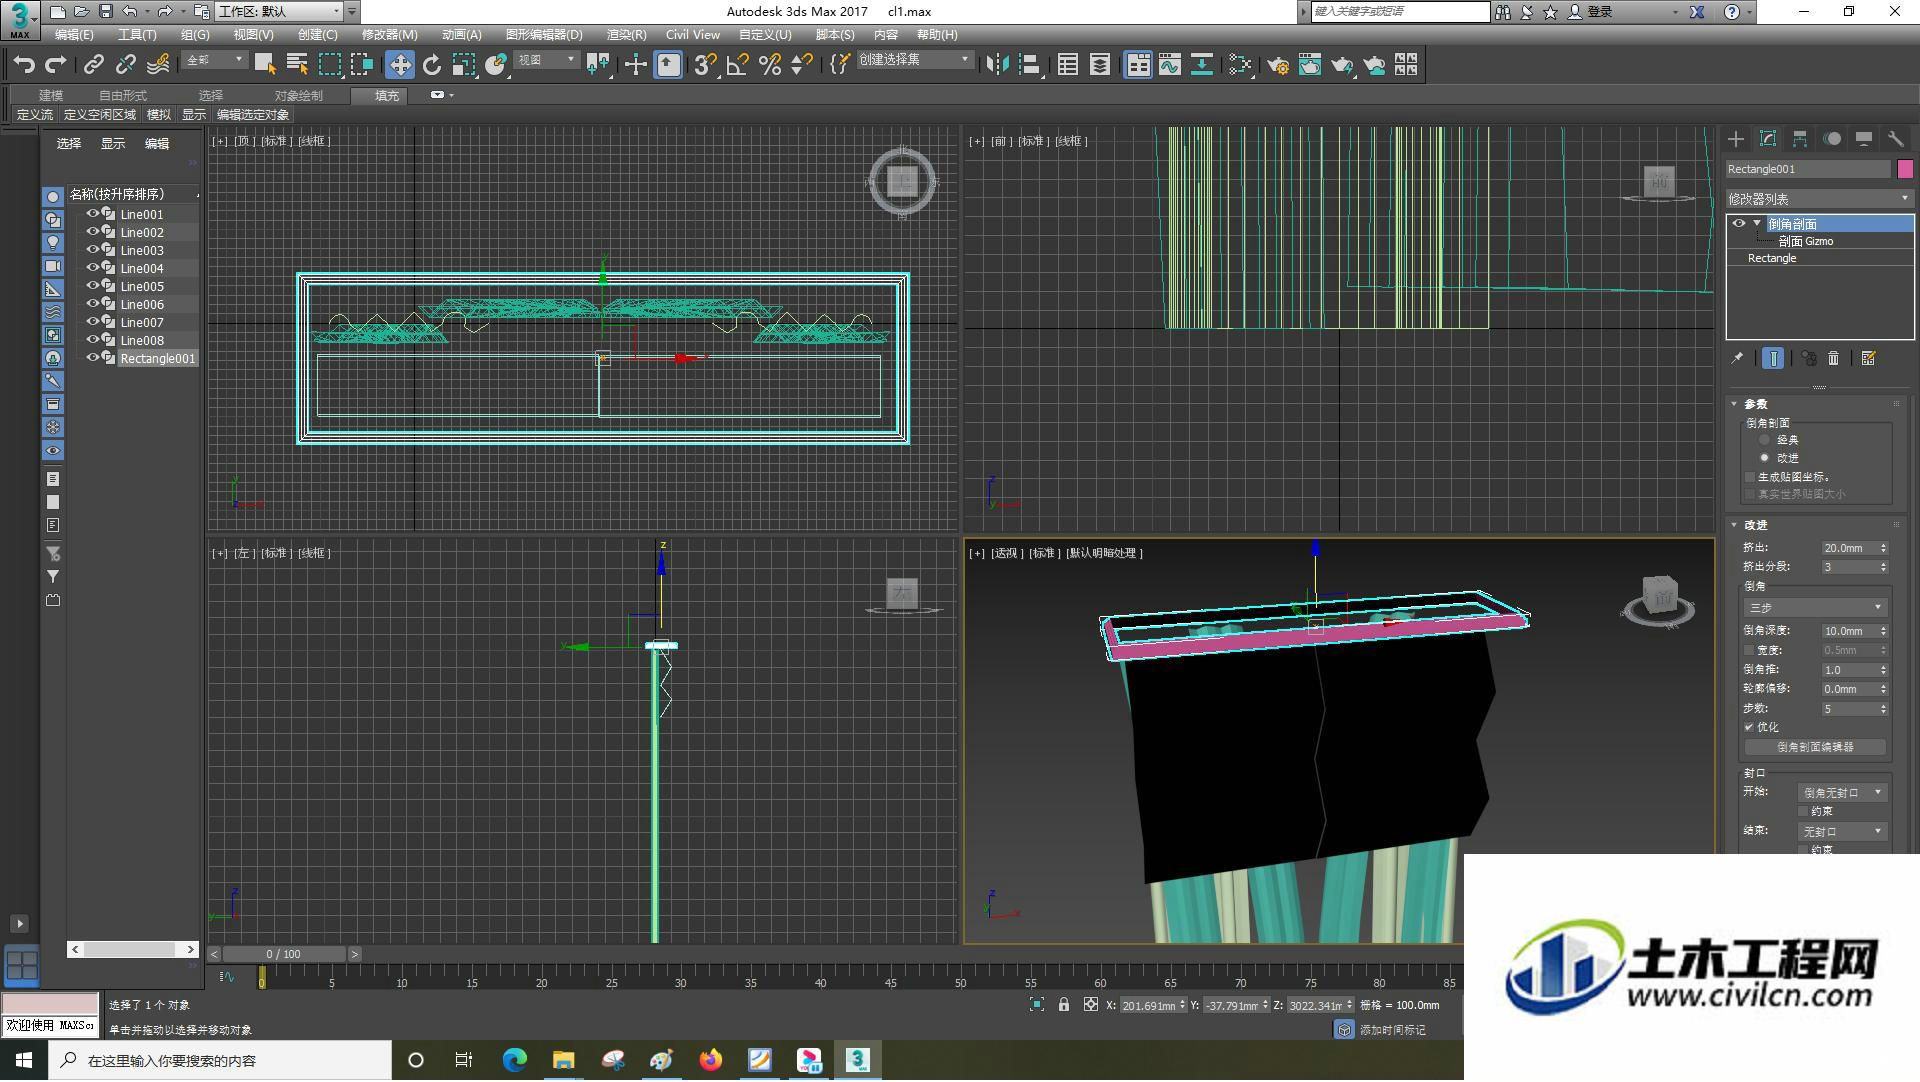1920x1082 pixels.
Task: Click the Align tool icon
Action: [x=1029, y=65]
